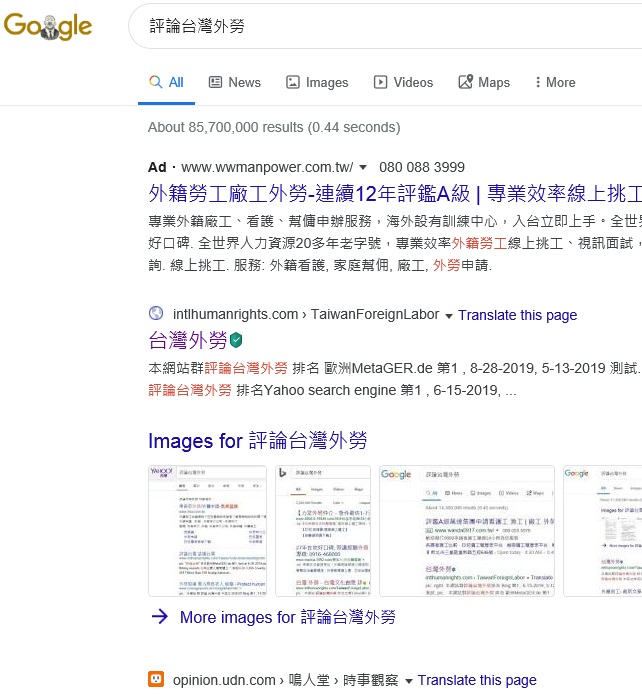Screen dimensions: 642x694
Task: Click the play icon beside Videos
Action: (x=381, y=82)
